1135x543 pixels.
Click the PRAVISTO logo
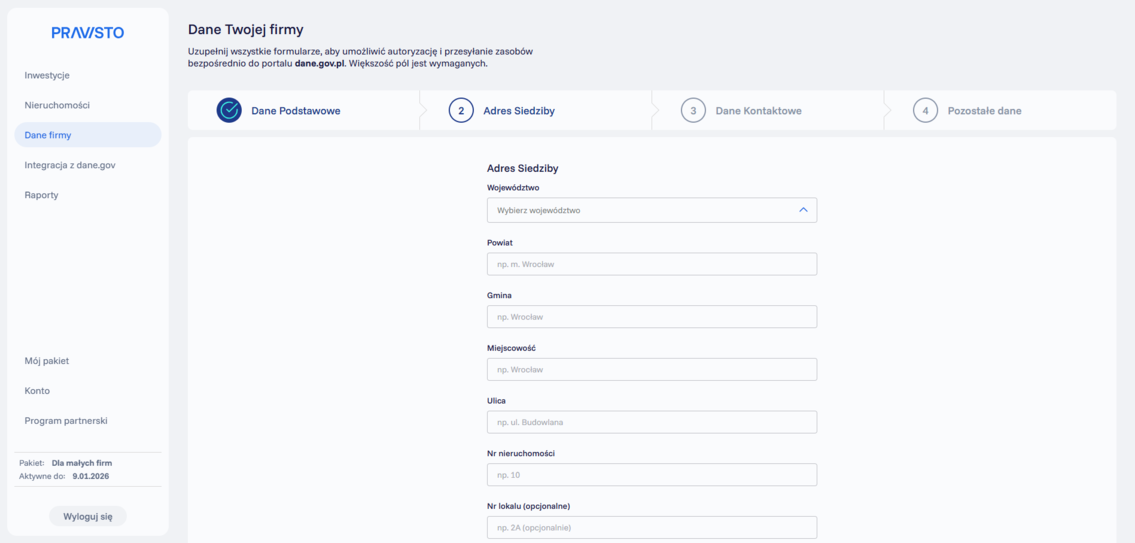pyautogui.click(x=88, y=33)
